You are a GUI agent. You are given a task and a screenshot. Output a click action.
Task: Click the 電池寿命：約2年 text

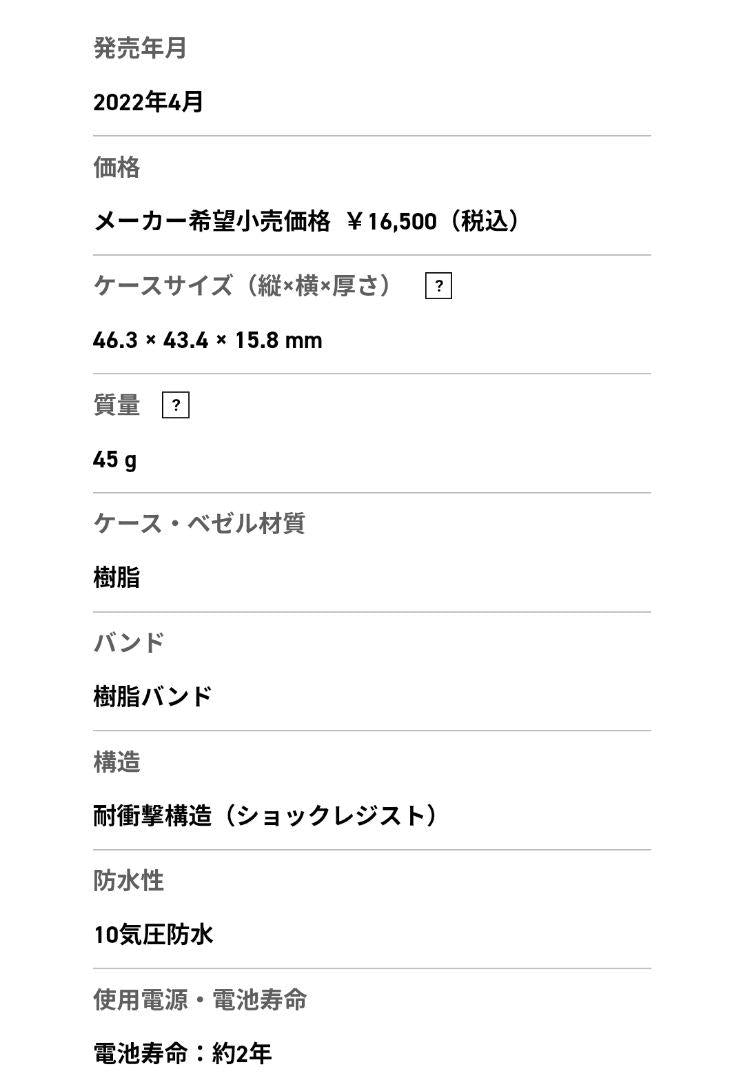click(182, 1054)
